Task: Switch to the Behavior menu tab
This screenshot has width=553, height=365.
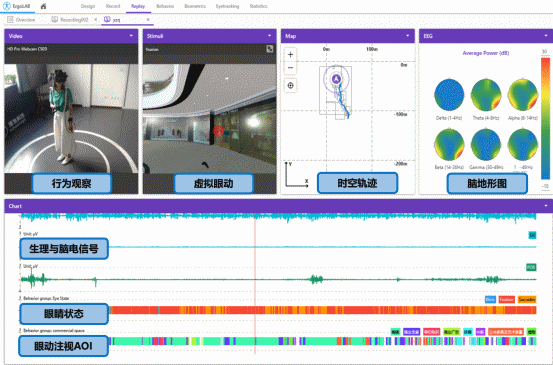Action: click(x=165, y=6)
